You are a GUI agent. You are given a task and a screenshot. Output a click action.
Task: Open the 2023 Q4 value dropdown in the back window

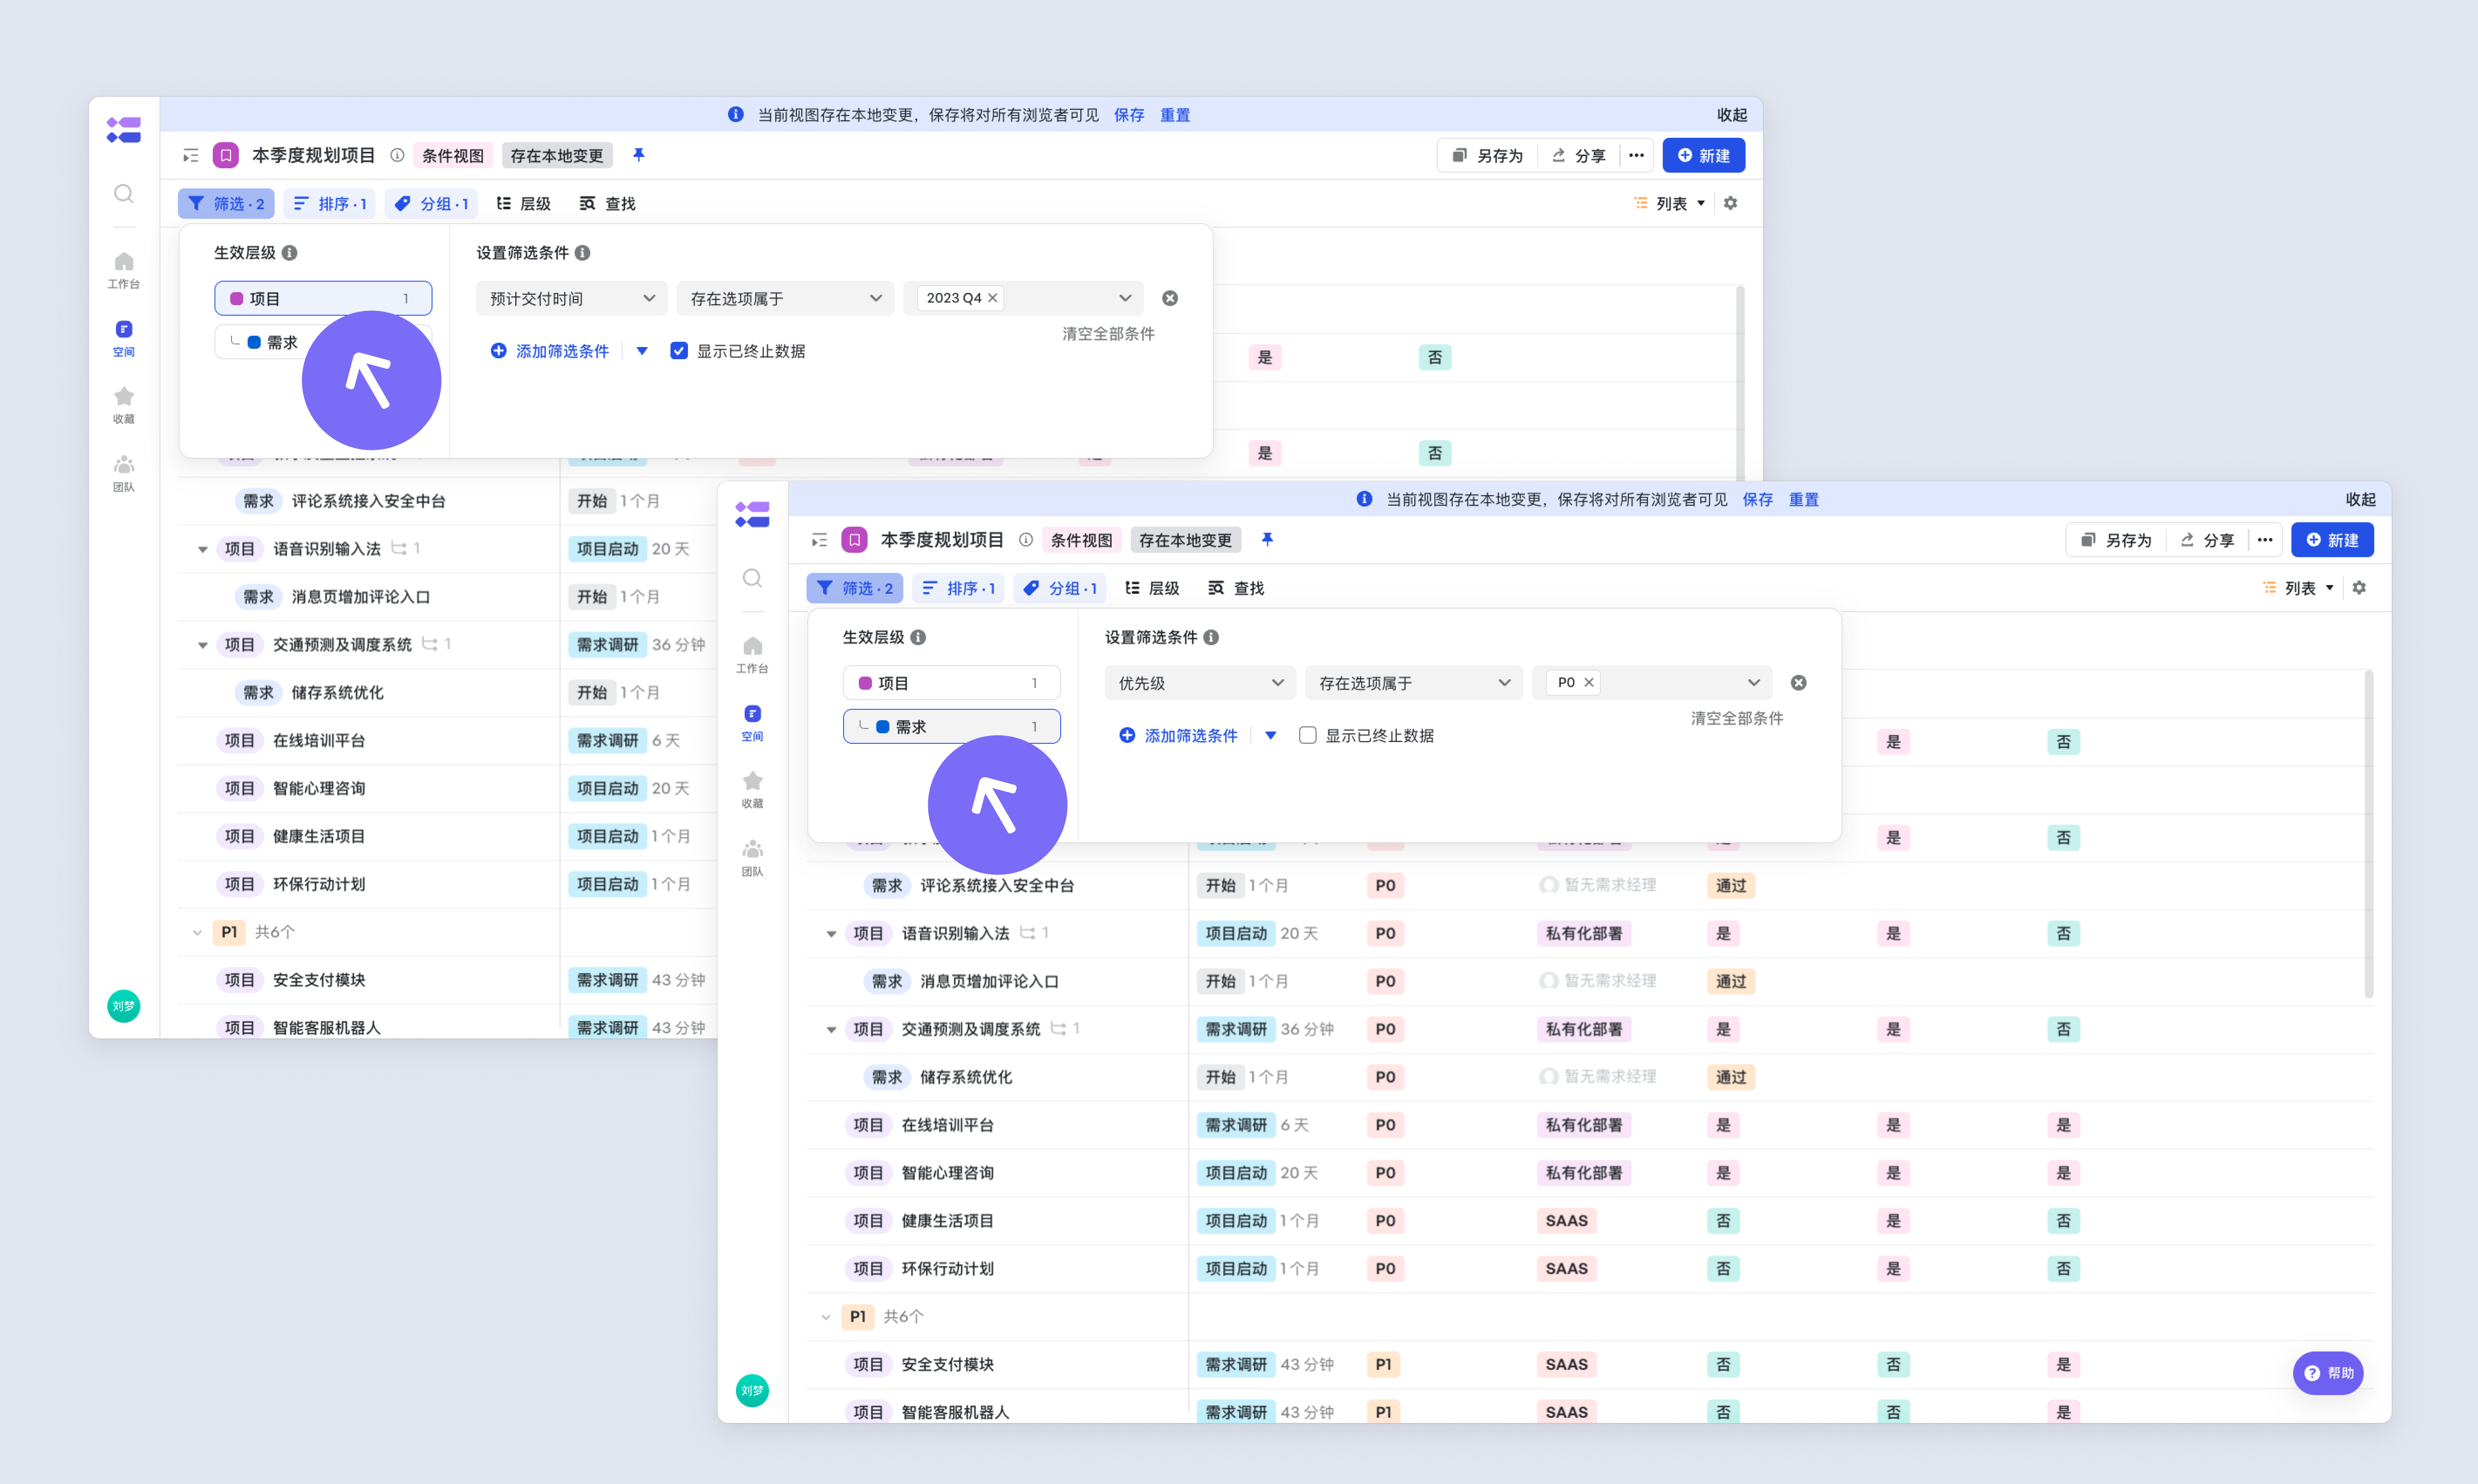1023,298
